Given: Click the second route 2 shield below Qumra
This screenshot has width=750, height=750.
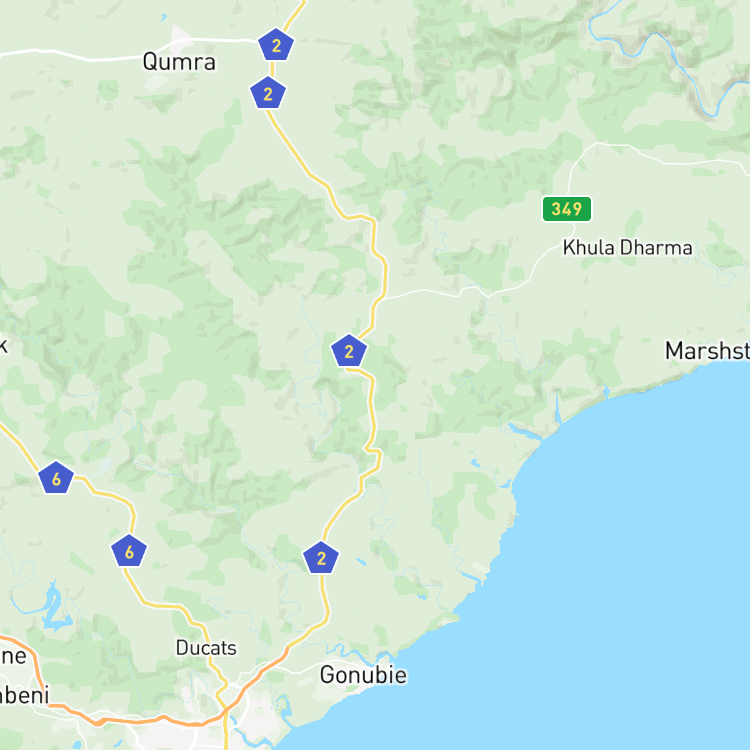Looking at the screenshot, I should pyautogui.click(x=268, y=93).
